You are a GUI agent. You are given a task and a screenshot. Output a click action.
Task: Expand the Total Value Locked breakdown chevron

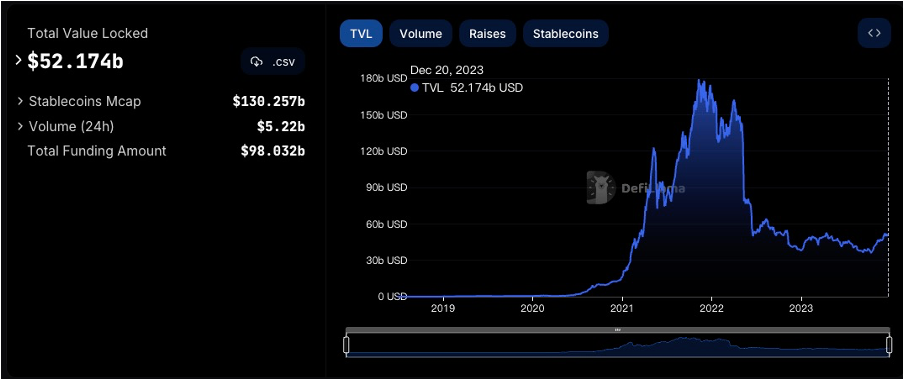[x=18, y=60]
